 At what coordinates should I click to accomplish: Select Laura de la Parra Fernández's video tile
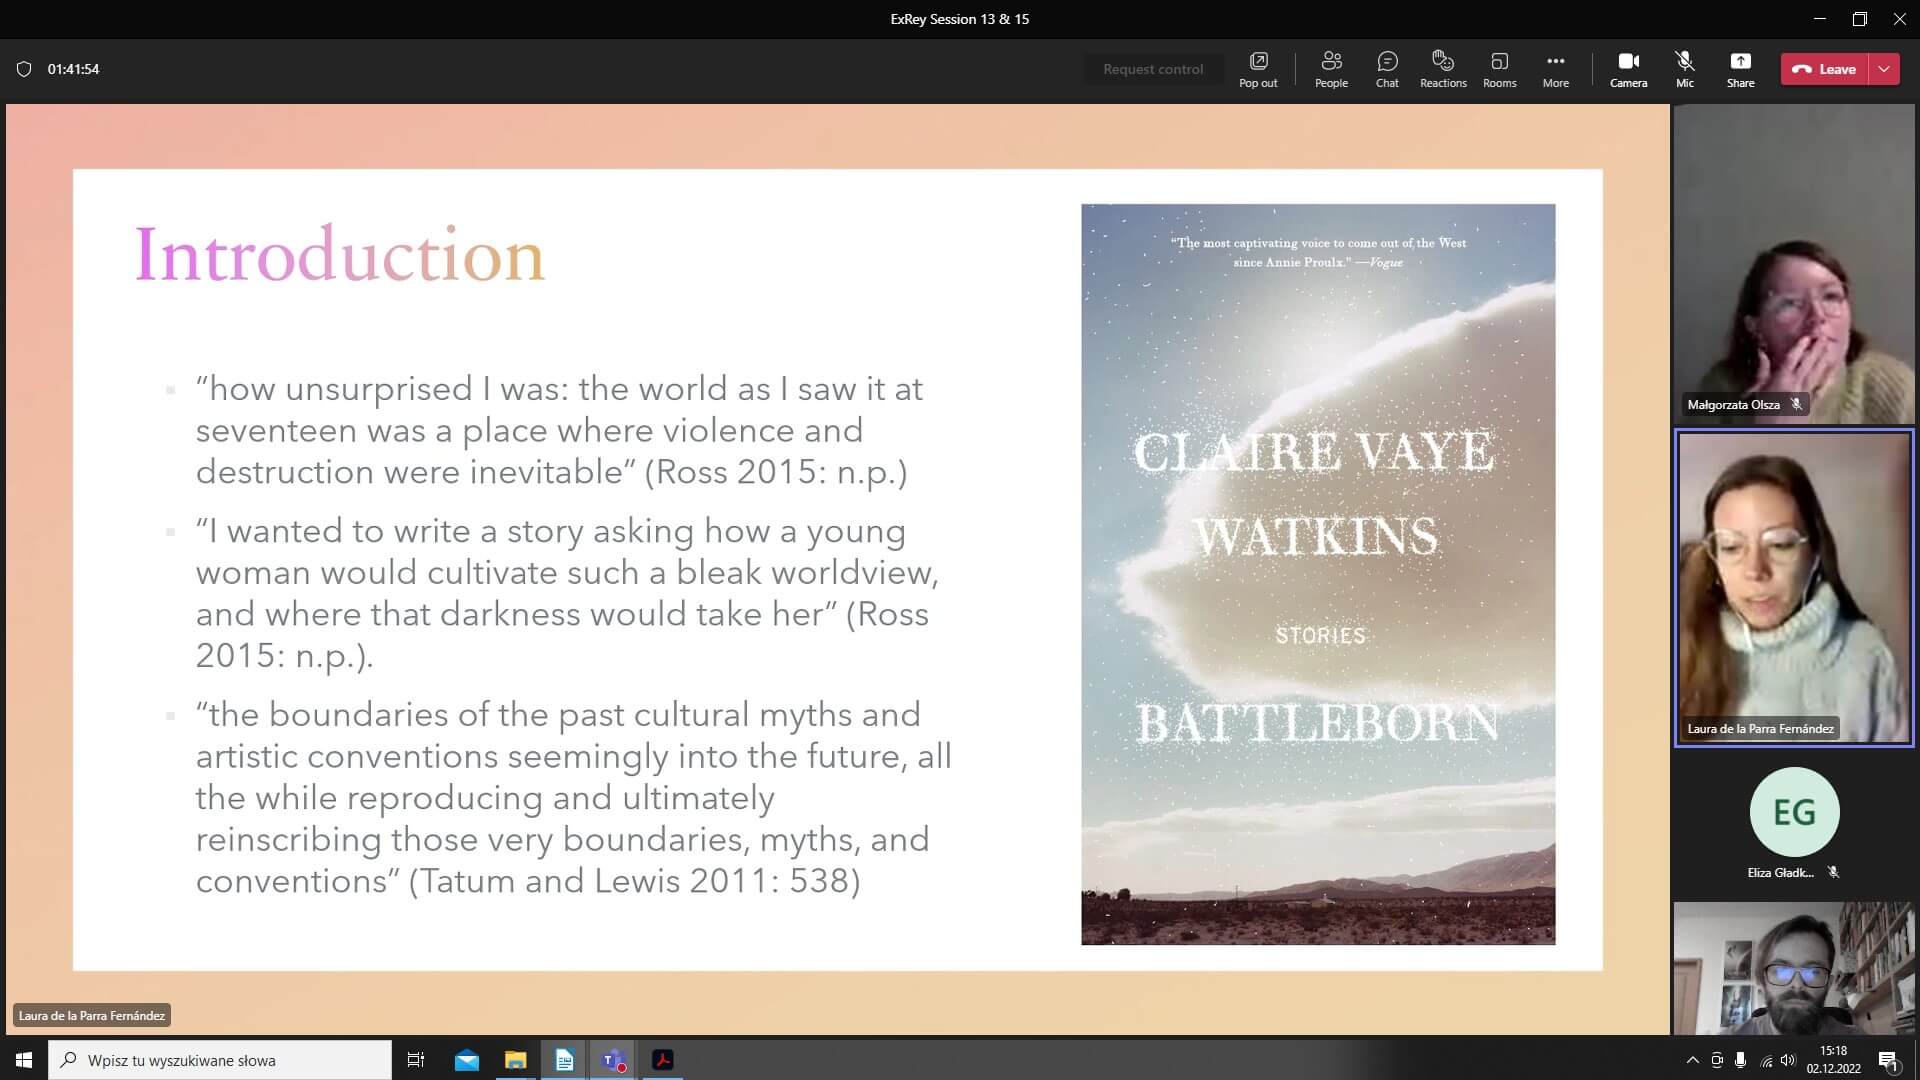tap(1794, 588)
